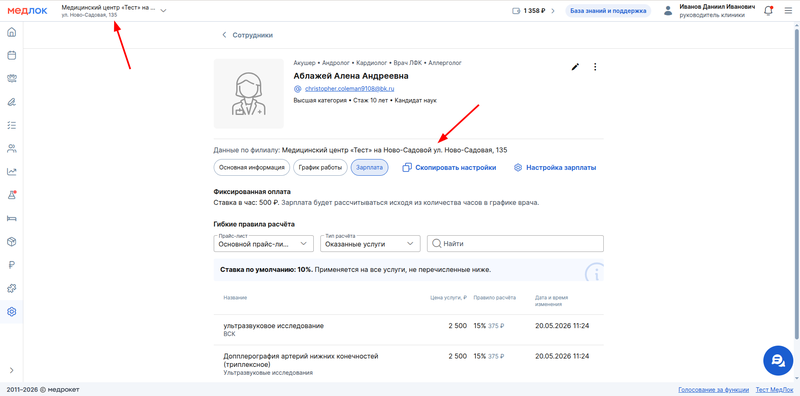Click the Ставка по умолчанию: 10% text

pos(266,269)
